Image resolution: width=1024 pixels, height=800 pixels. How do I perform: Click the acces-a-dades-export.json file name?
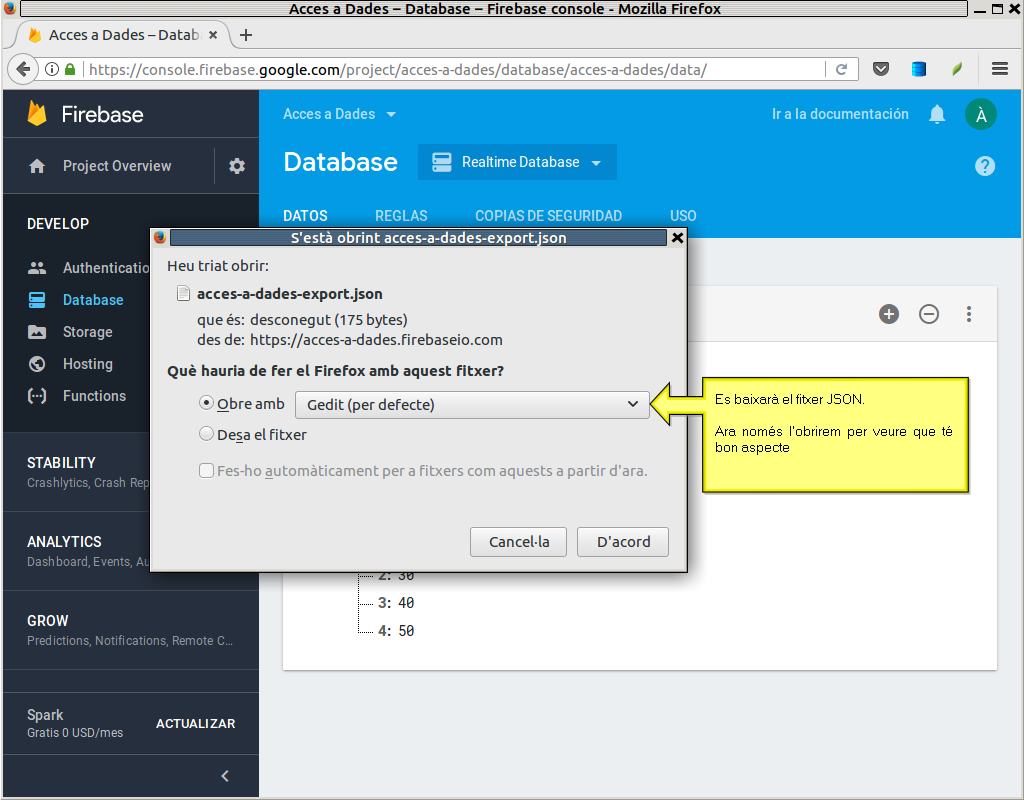tap(289, 294)
